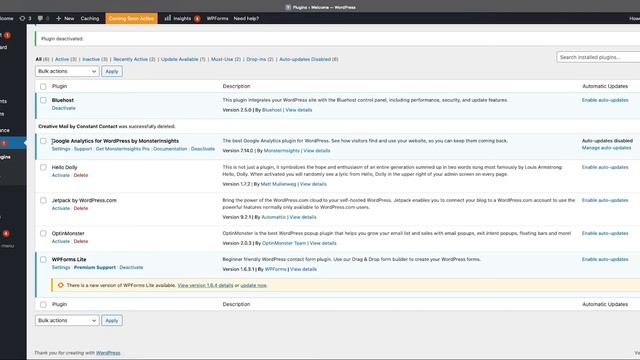Open the Insights admin bar menu
Image resolution: width=640 pixels, height=360 pixels.
click(182, 18)
